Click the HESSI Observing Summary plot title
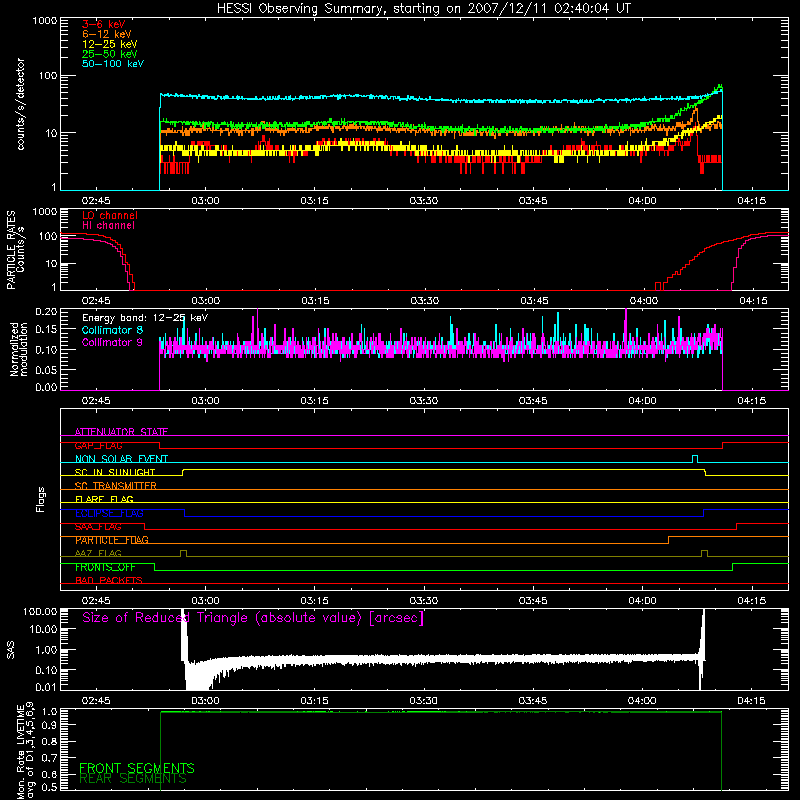 (424, 9)
